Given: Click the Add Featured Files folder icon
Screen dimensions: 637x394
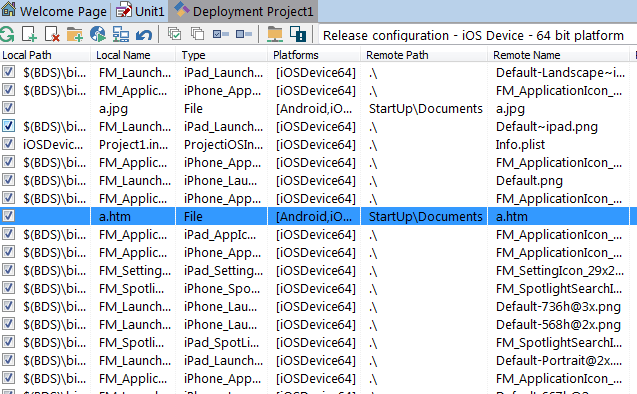Looking at the screenshot, I should (75, 35).
